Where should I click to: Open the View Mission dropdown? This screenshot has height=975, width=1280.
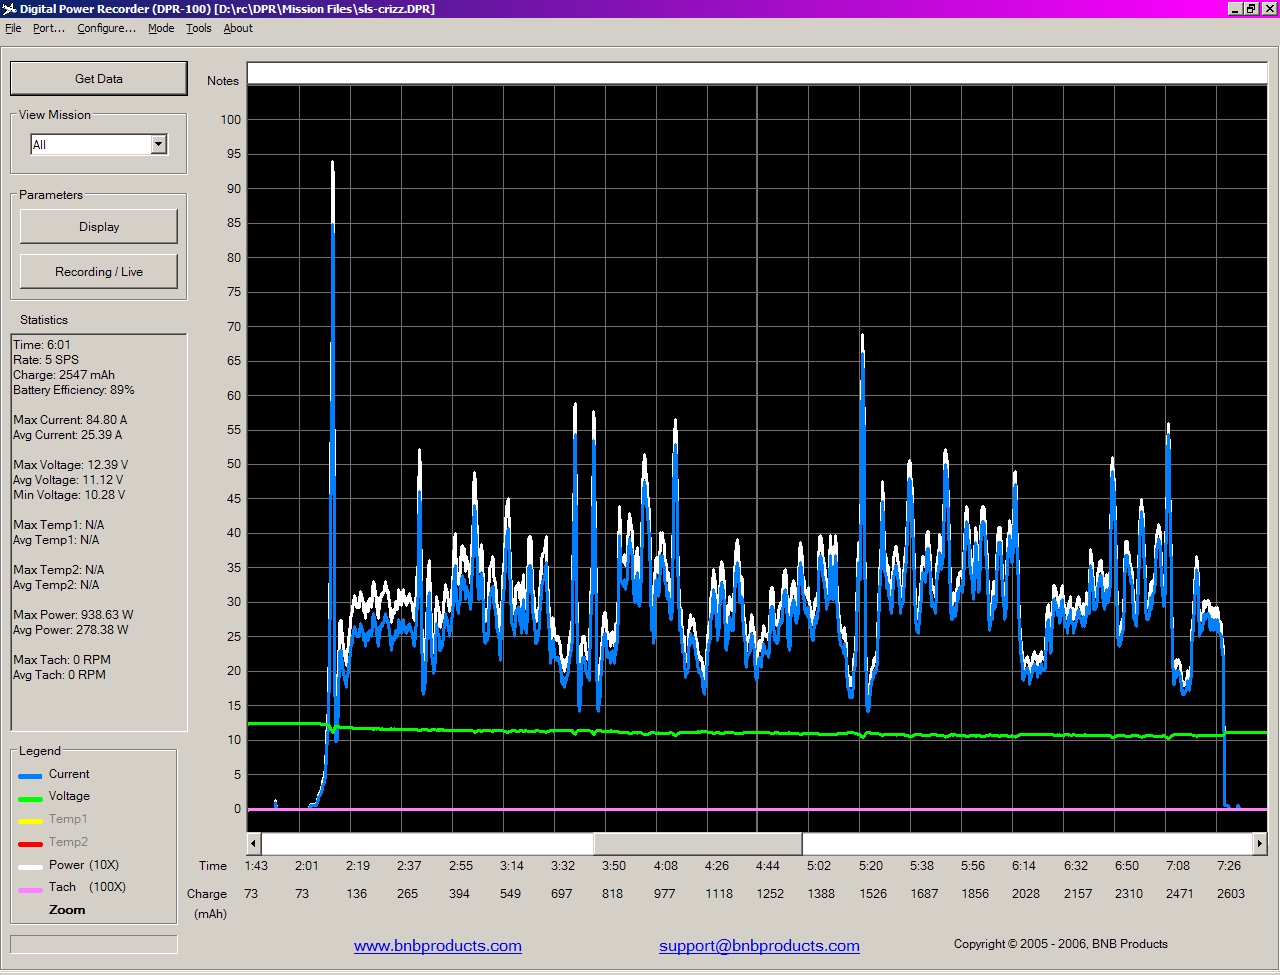click(158, 145)
